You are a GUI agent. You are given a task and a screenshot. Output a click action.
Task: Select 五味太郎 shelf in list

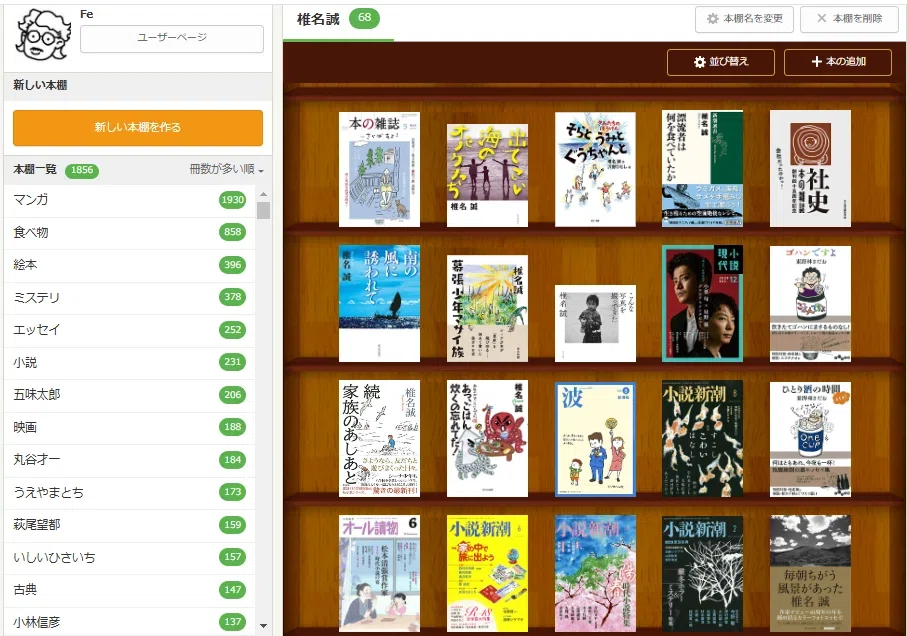130,394
